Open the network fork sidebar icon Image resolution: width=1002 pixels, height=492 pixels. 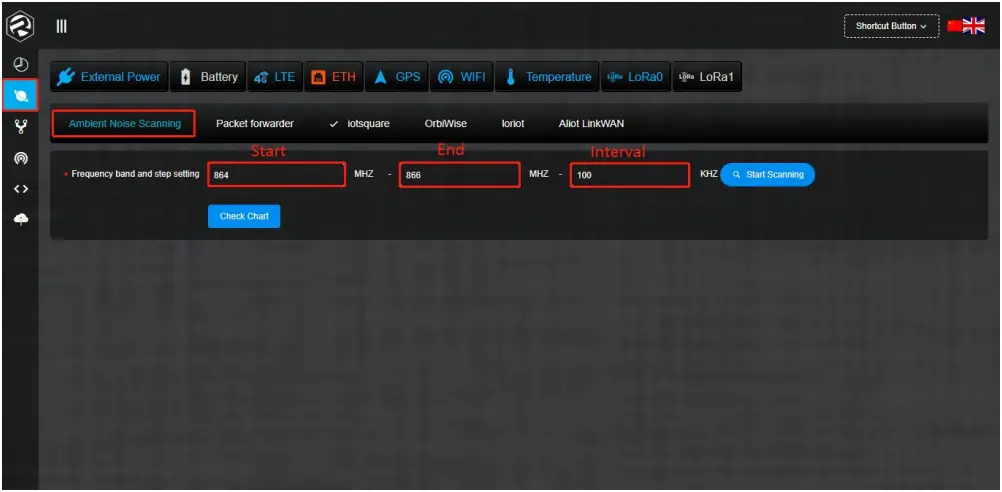click(20, 127)
